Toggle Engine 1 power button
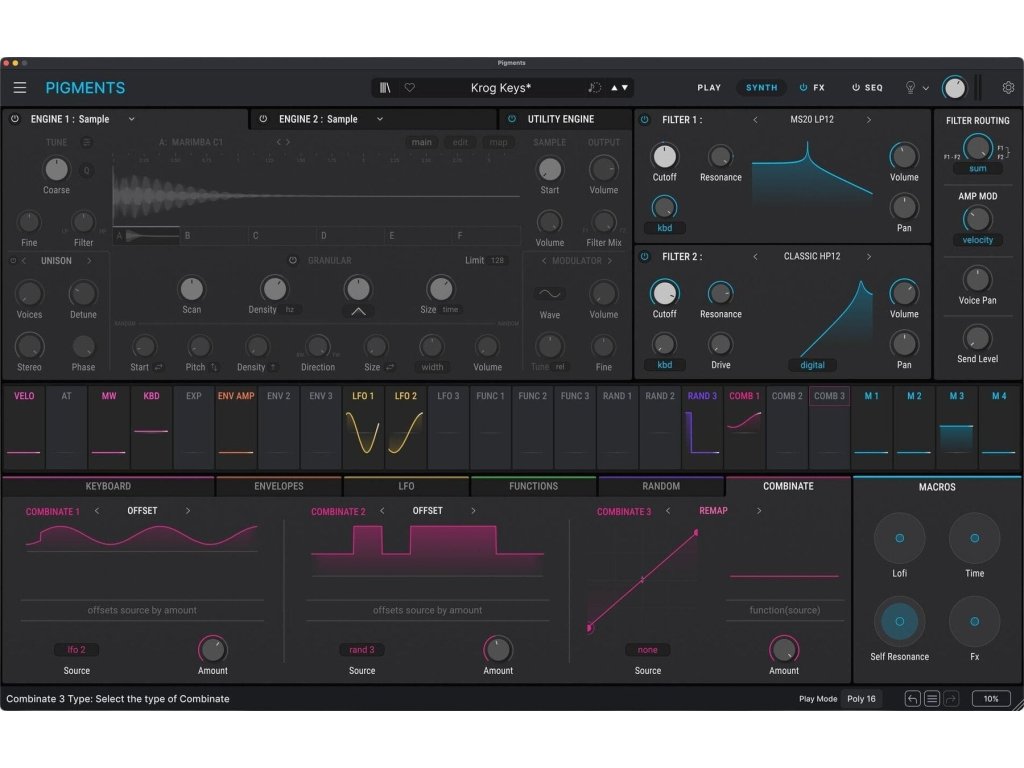 click(15, 119)
